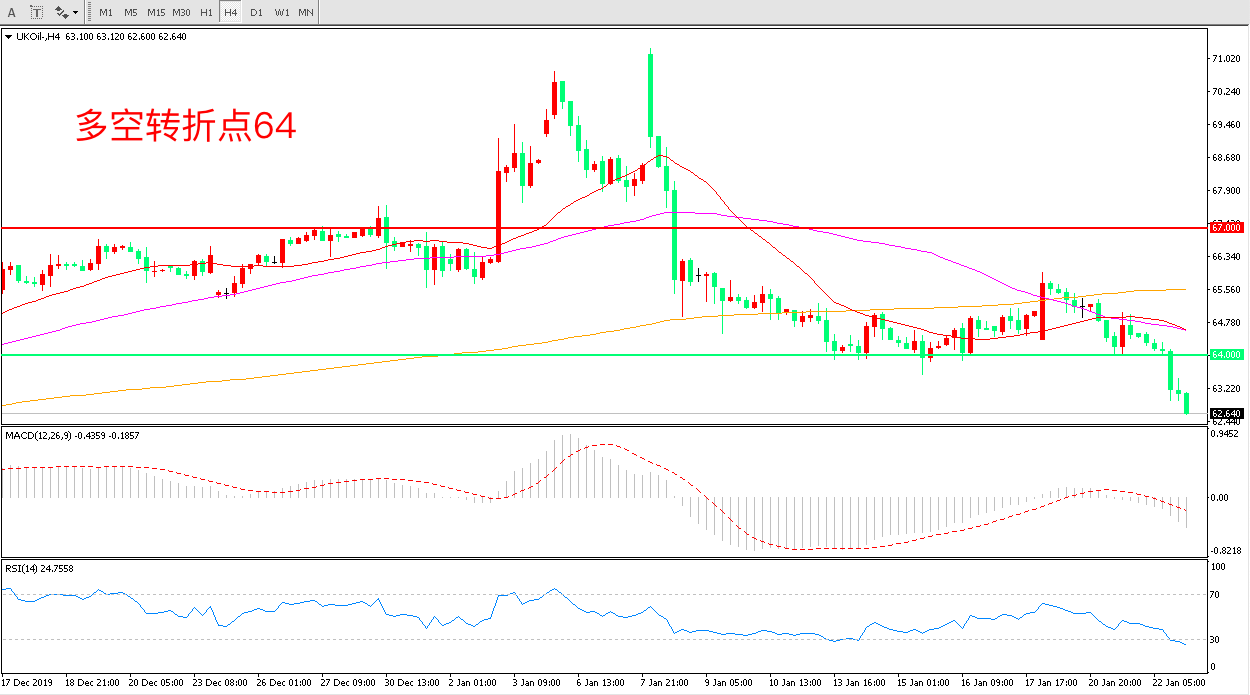Select the Text Label tool
Viewport: 1250px width, 695px height.
tap(37, 12)
